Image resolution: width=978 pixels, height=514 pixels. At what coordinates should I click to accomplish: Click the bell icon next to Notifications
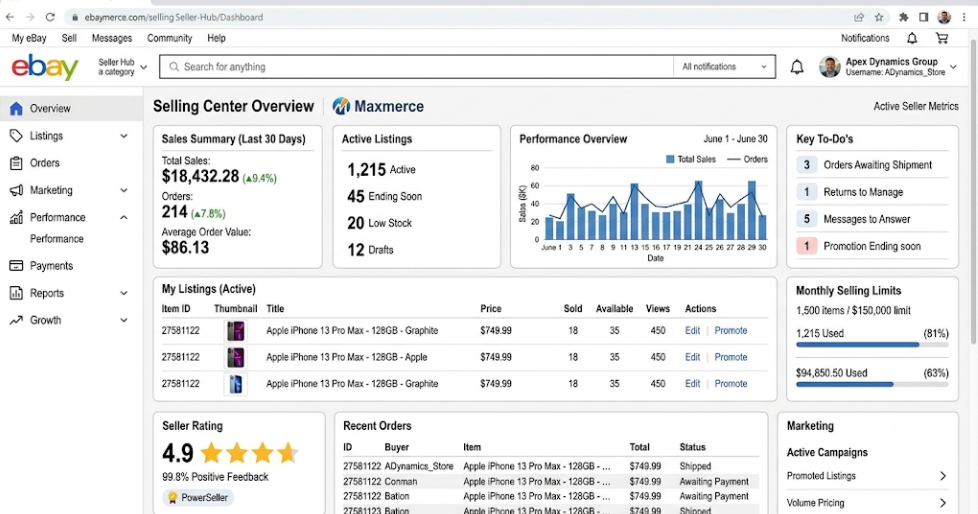coord(912,38)
